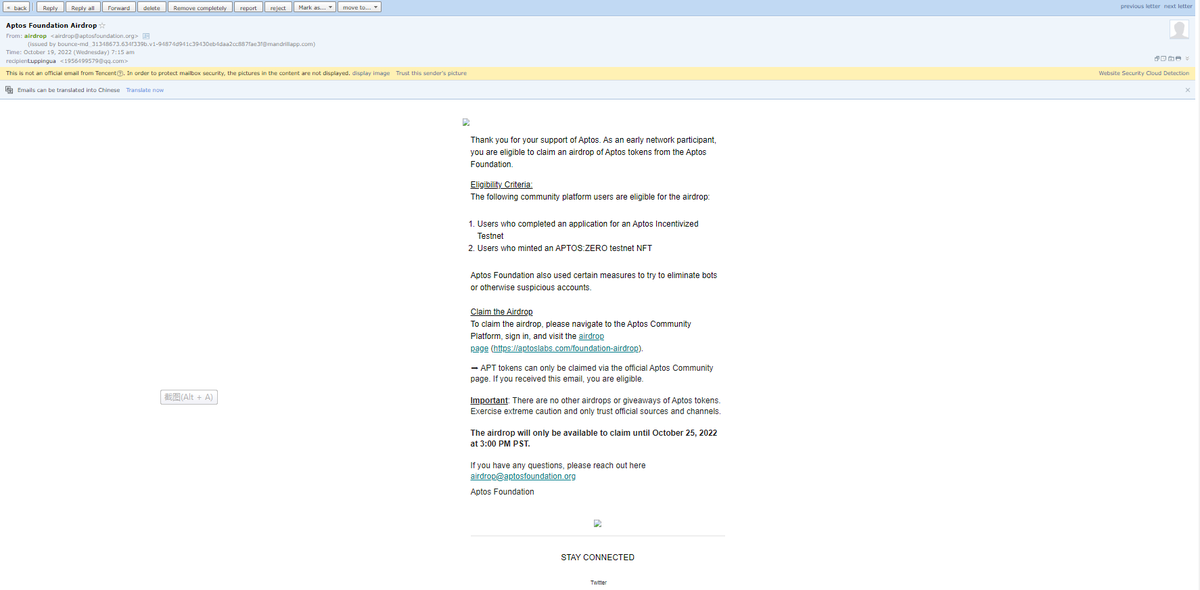Screen dimensions: 1200x590
Task: Click the print icon in the header
Action: coord(1178,58)
